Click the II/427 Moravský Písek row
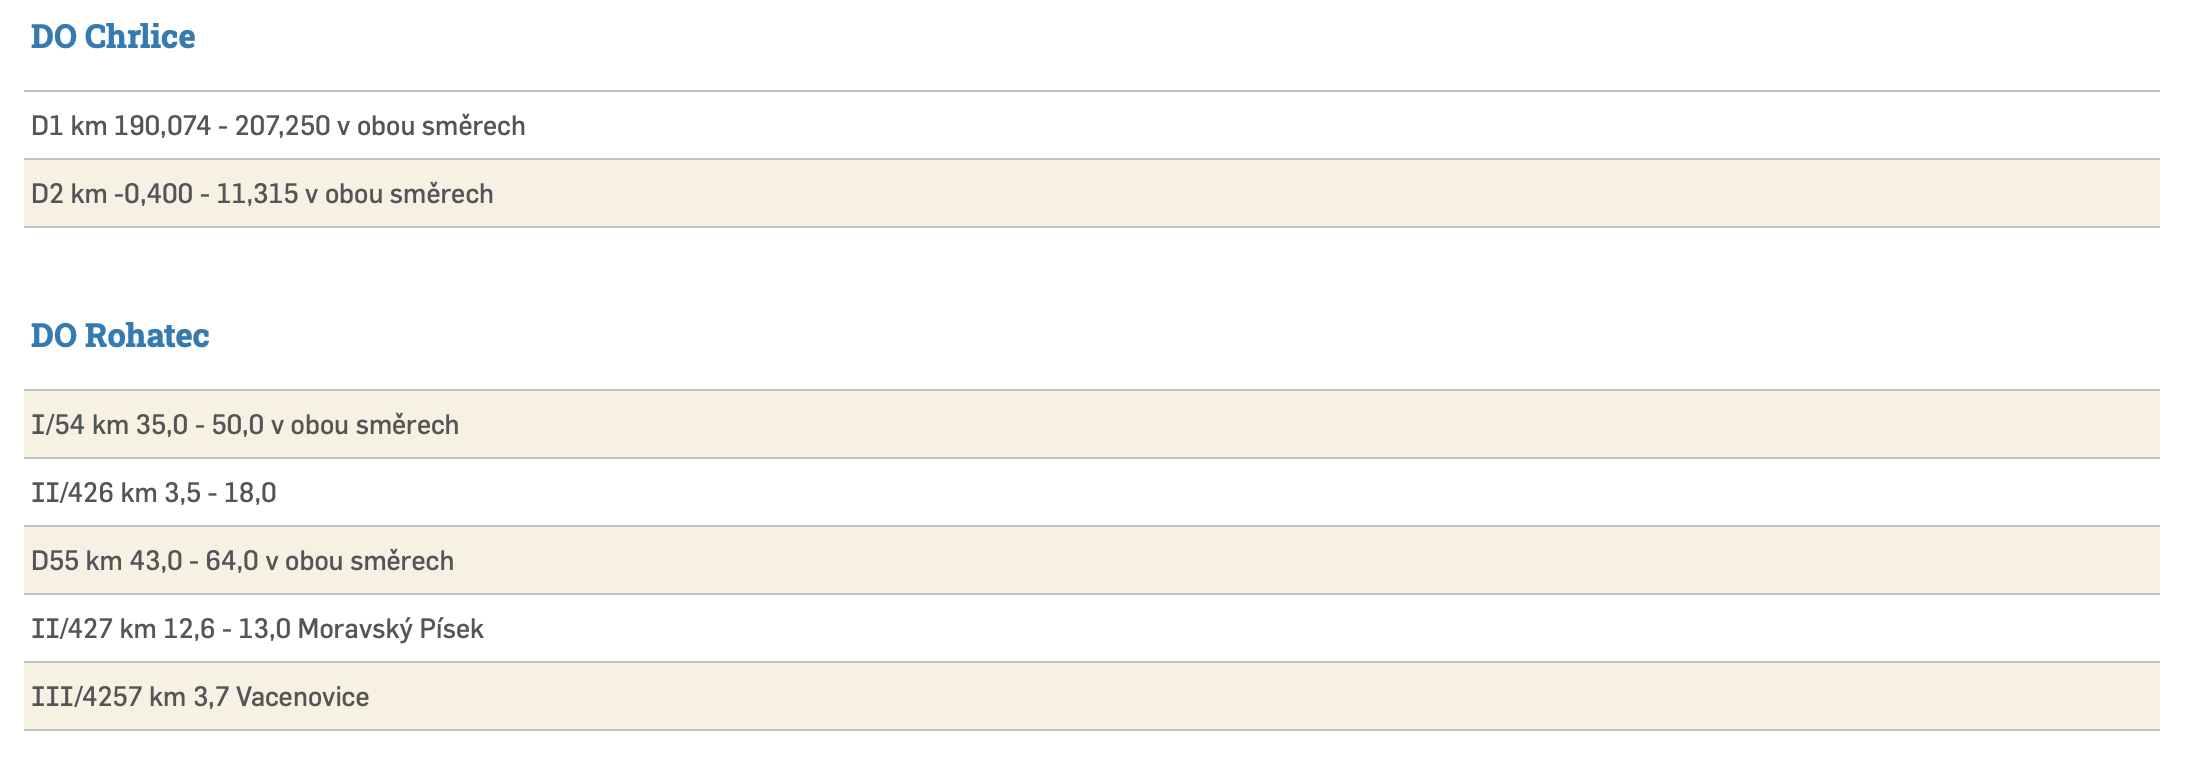Screen dimensions: 2186x758 point(257,629)
